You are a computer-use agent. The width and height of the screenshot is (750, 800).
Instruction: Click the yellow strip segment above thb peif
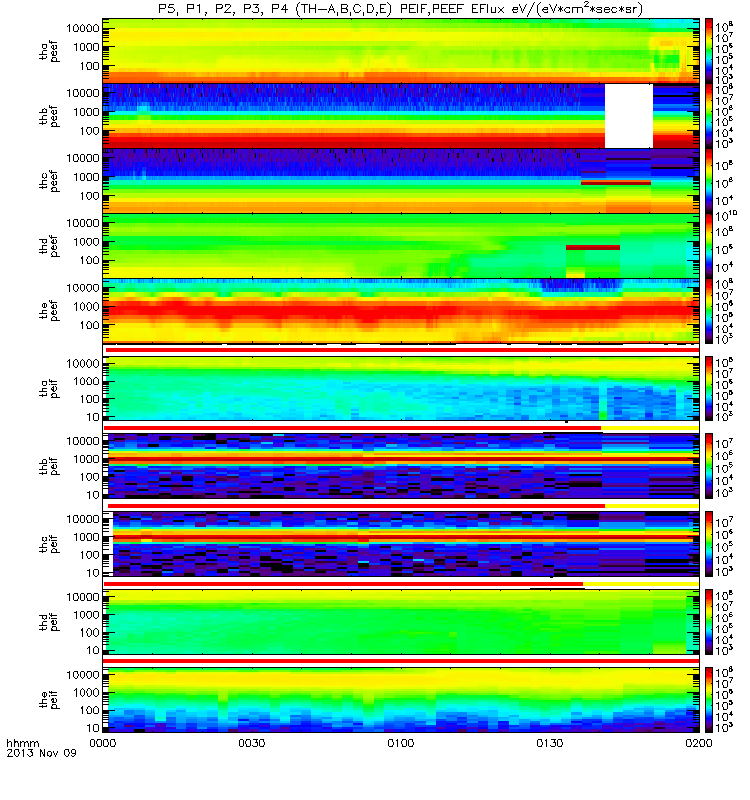point(650,428)
